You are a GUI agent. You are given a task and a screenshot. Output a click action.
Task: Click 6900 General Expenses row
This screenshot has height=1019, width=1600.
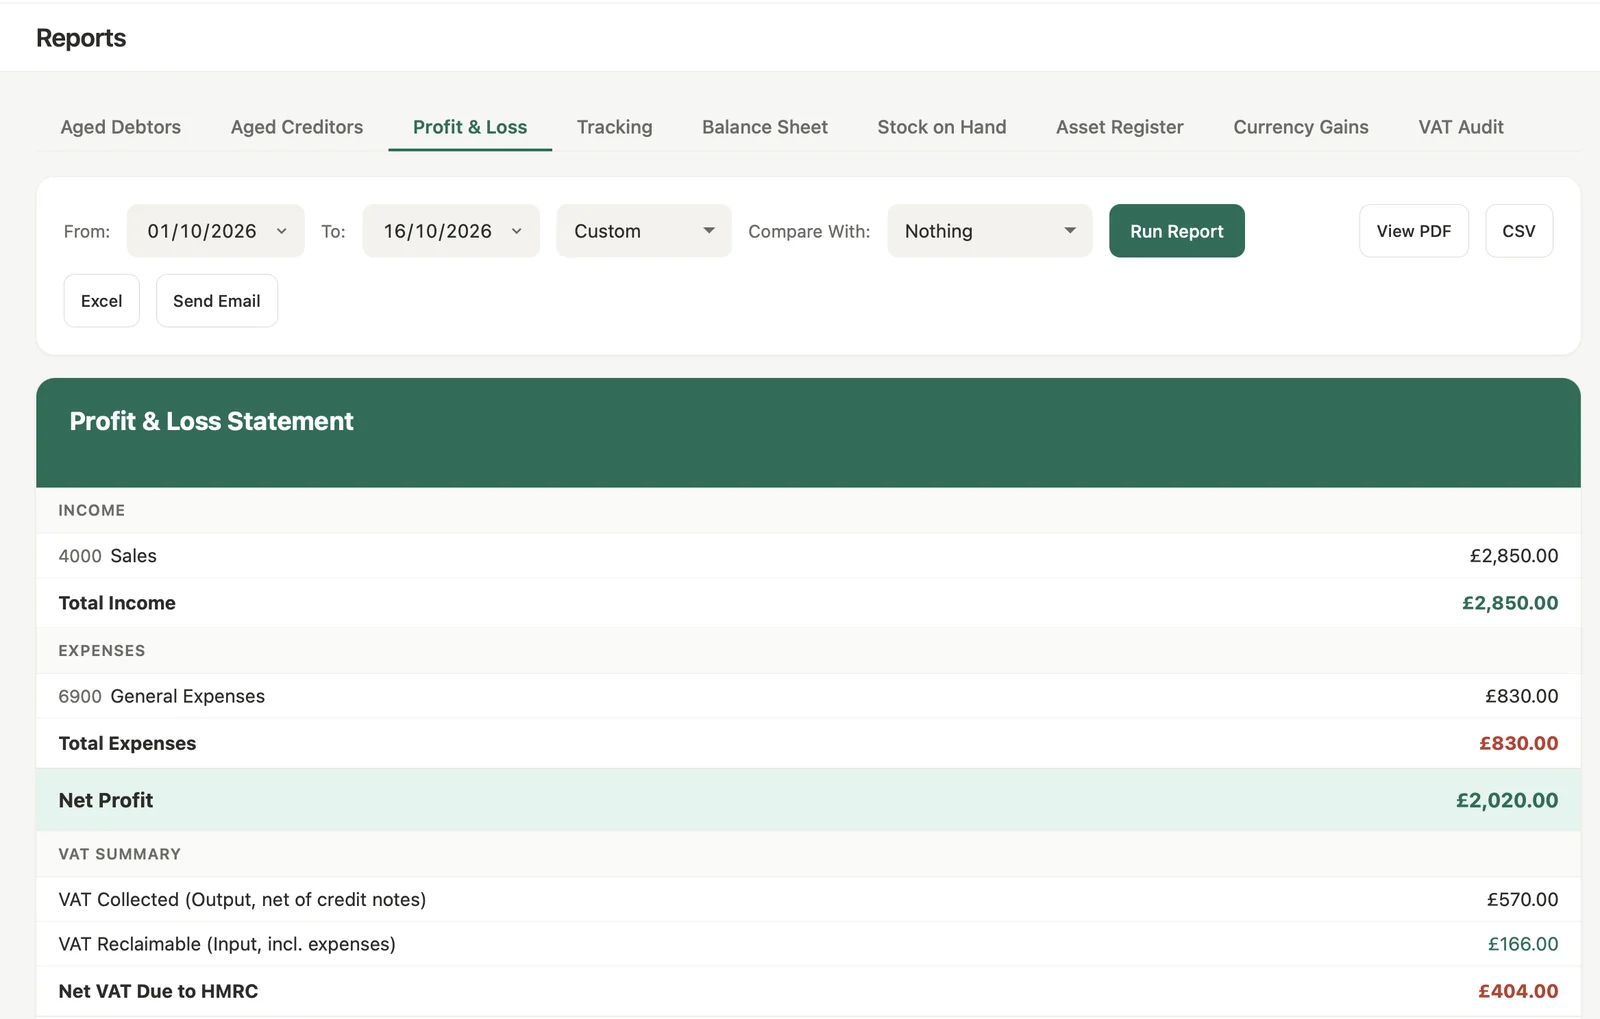coord(808,696)
